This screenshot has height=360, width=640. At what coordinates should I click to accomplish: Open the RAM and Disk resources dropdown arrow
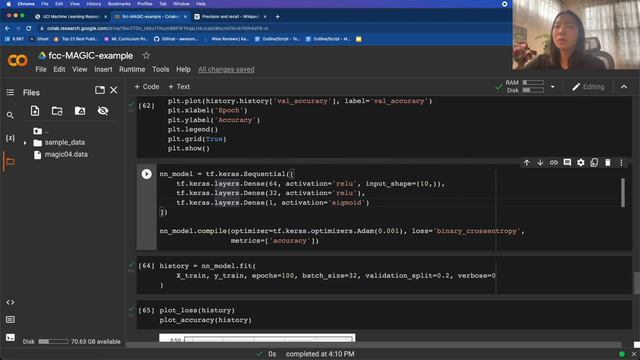[553, 87]
